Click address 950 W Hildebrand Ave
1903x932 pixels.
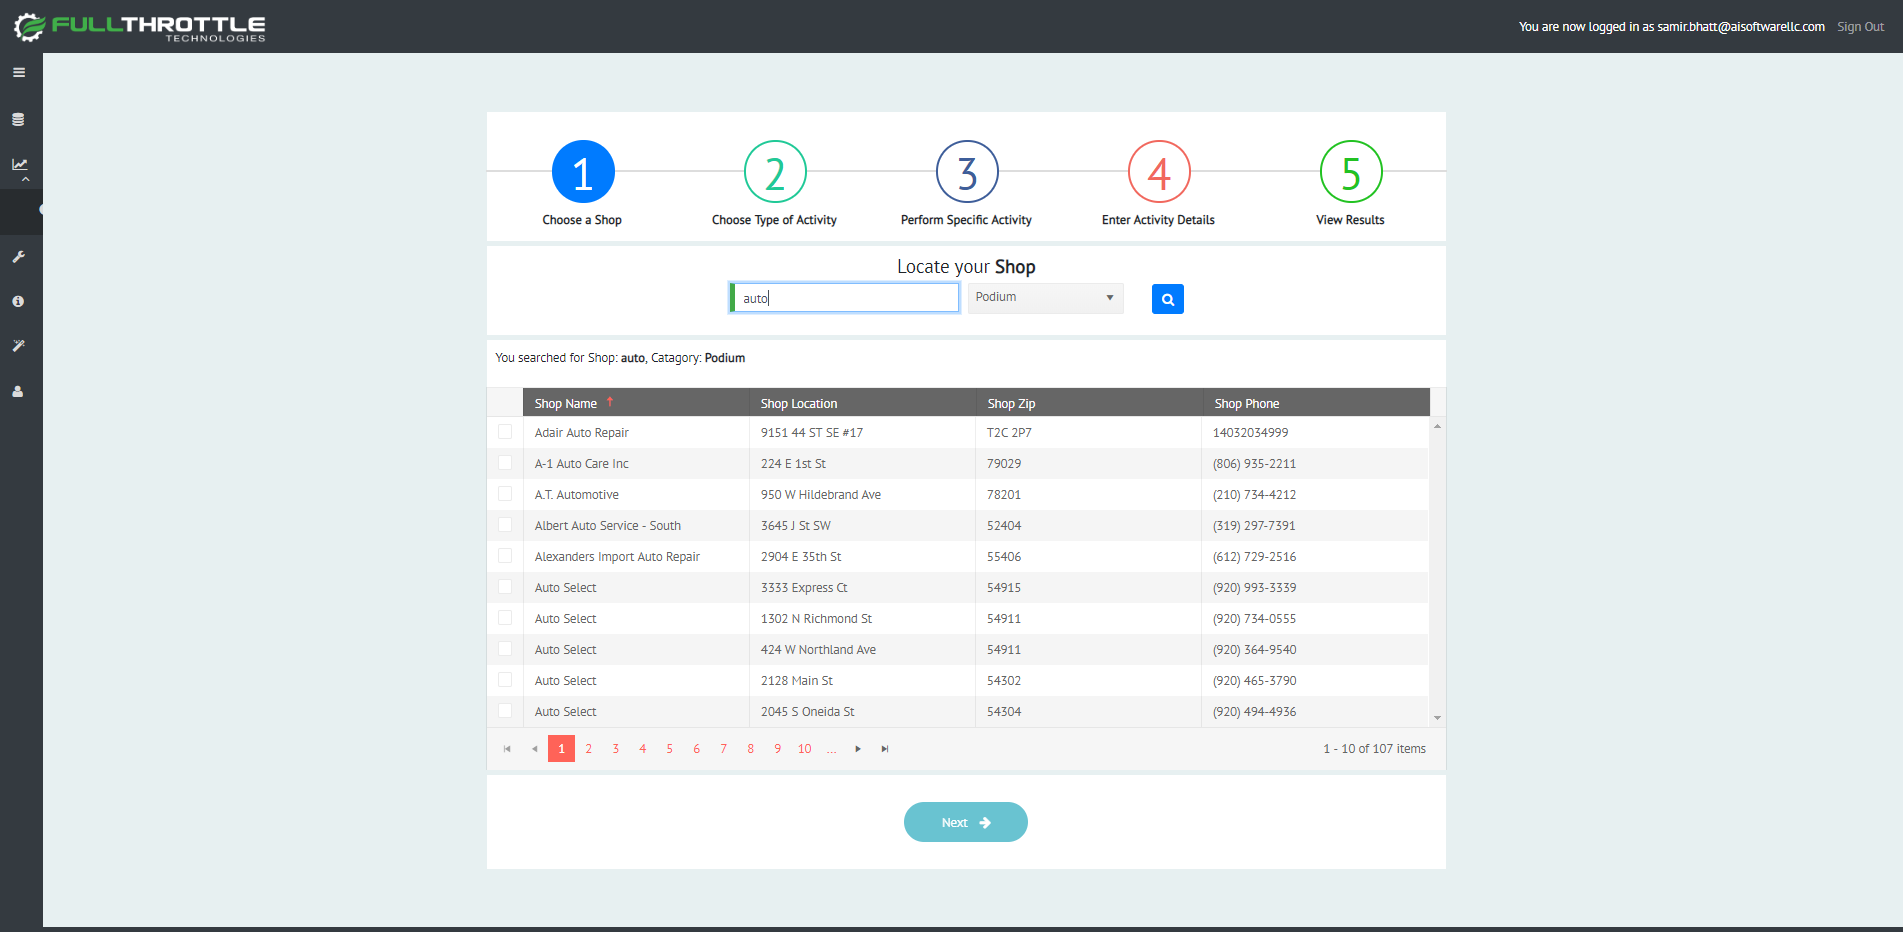click(x=821, y=495)
